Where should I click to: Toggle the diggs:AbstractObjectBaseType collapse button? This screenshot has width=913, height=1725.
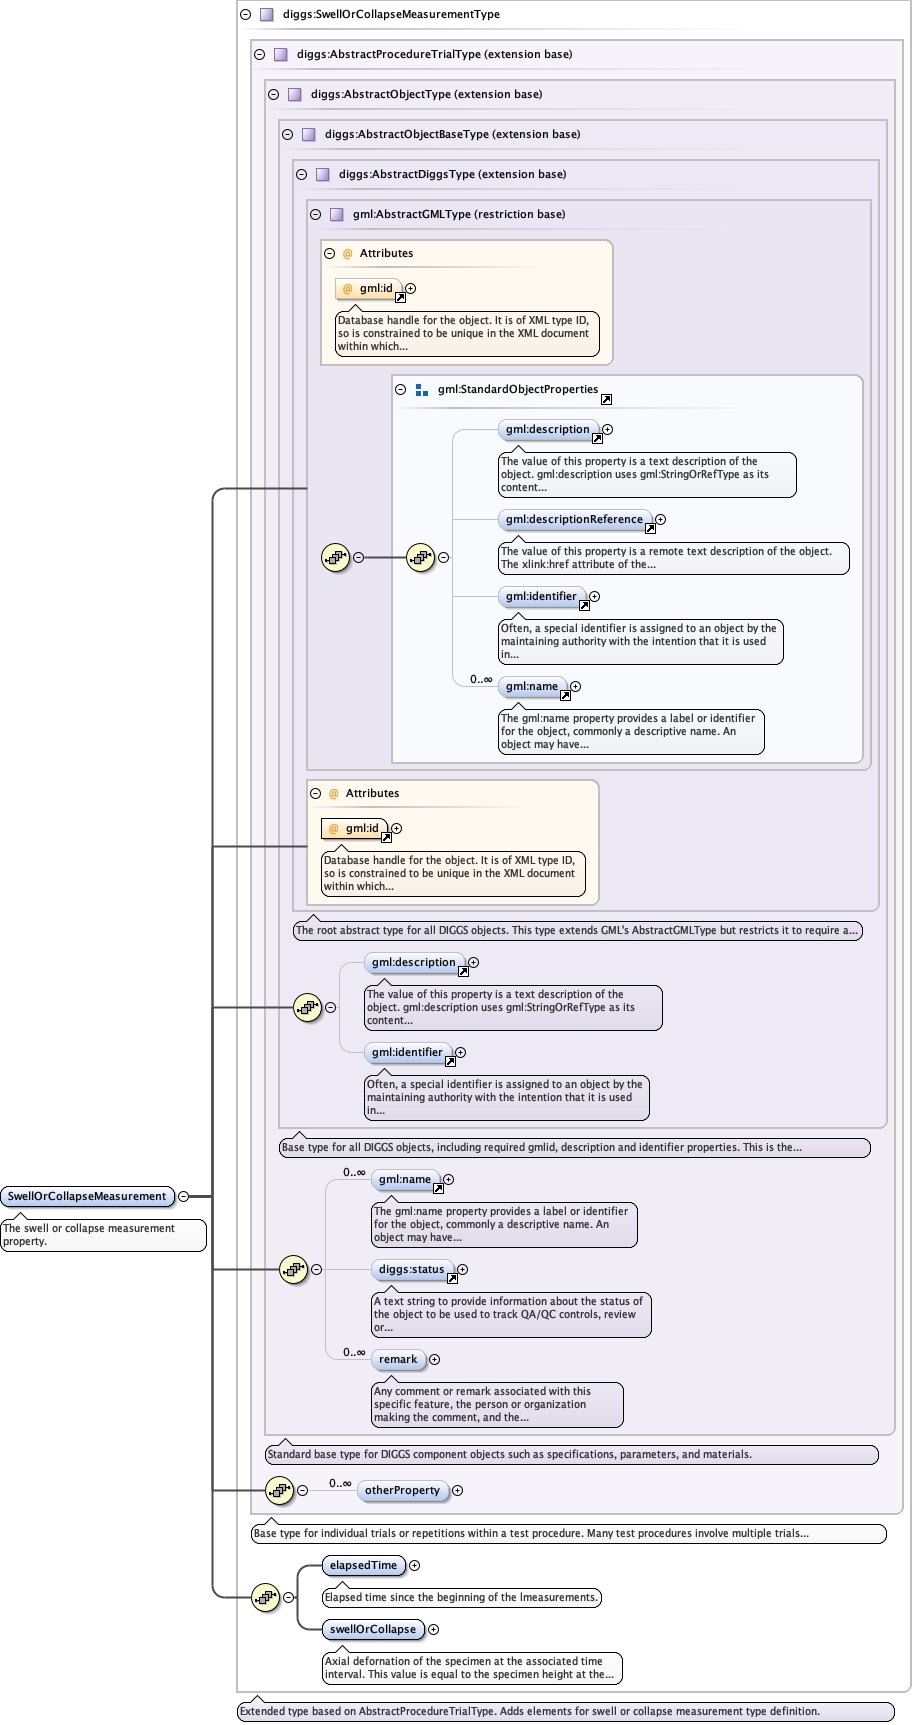pyautogui.click(x=287, y=135)
